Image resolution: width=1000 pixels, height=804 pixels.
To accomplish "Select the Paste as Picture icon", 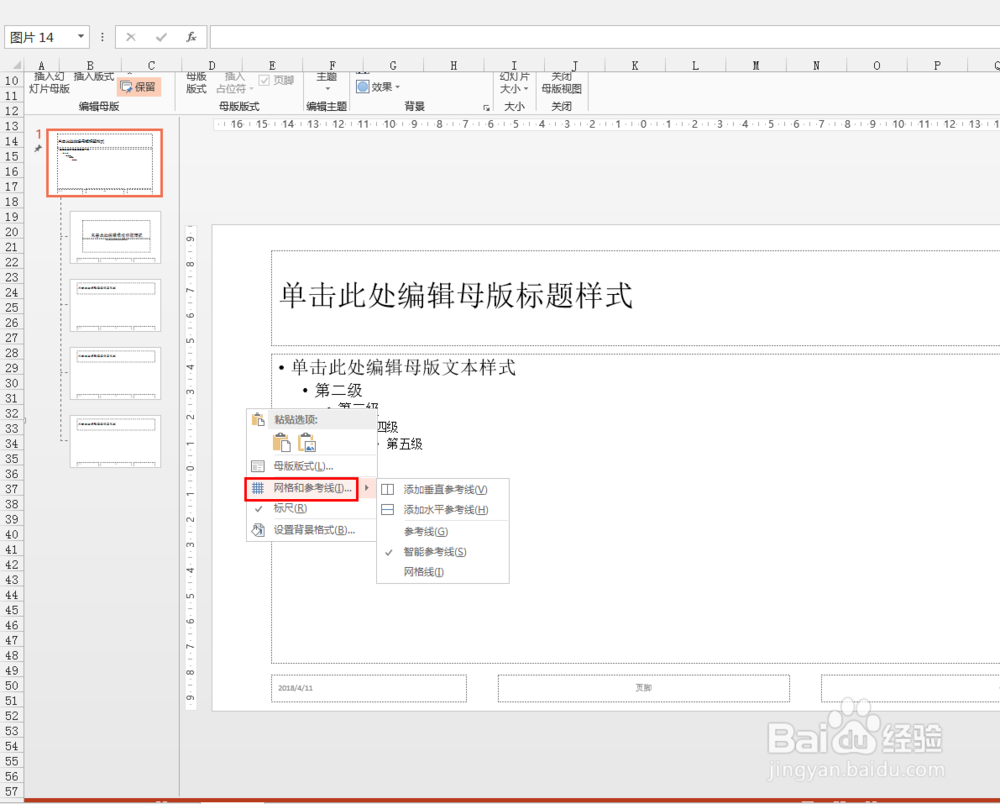I will [x=306, y=441].
